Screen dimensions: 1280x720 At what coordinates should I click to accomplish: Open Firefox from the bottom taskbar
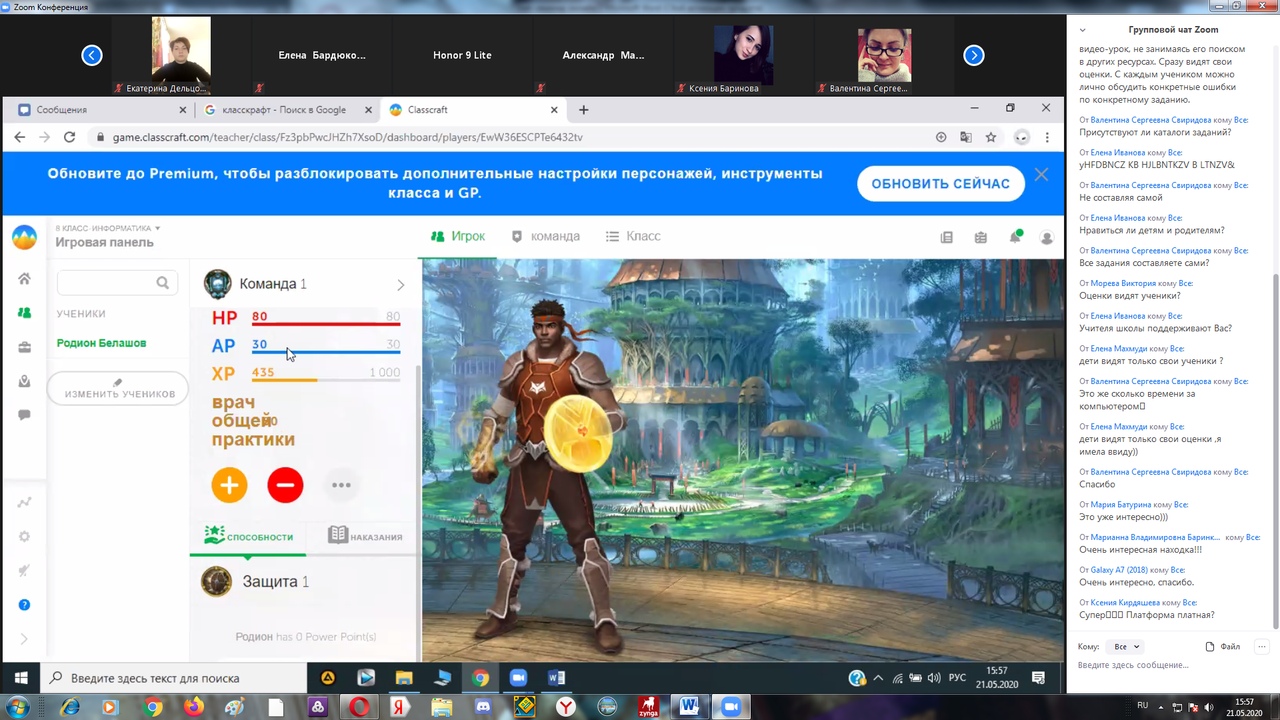click(x=193, y=707)
